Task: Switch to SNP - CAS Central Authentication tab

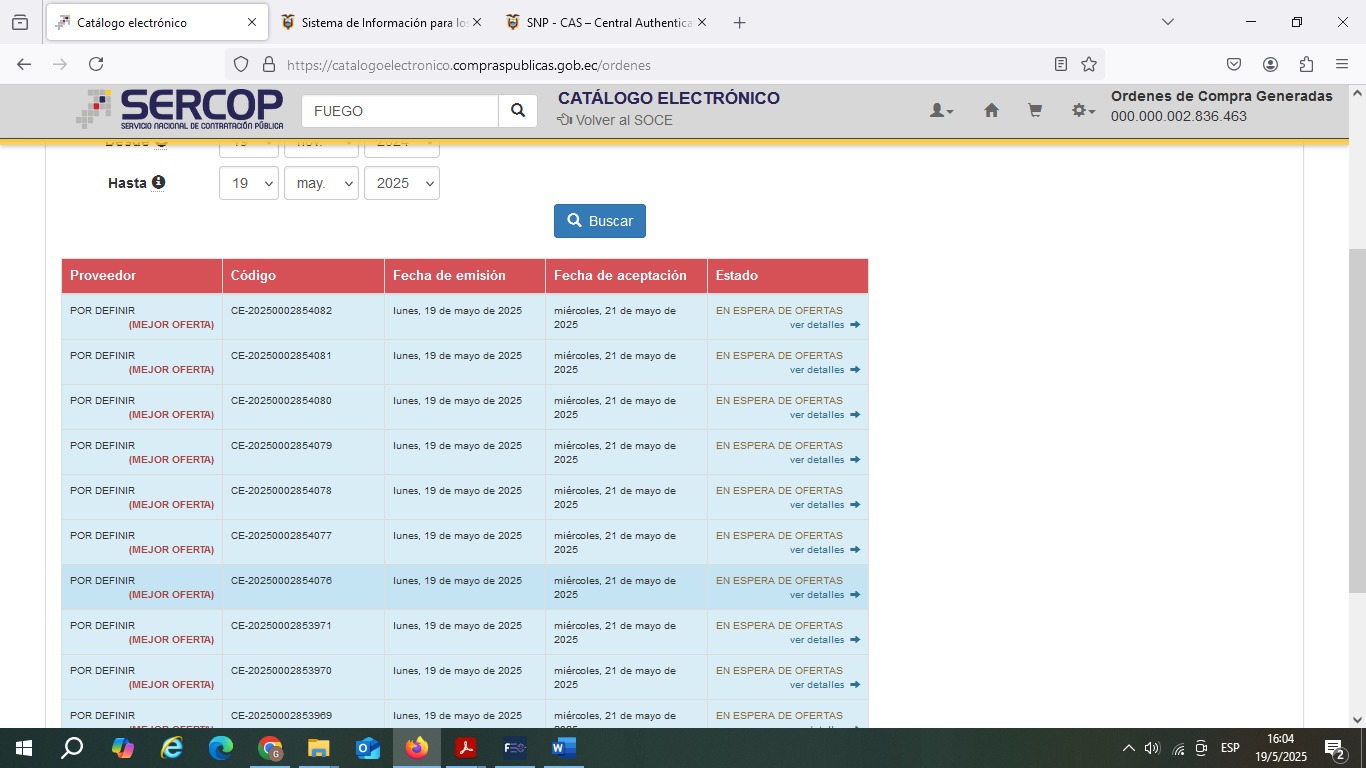Action: tap(607, 22)
